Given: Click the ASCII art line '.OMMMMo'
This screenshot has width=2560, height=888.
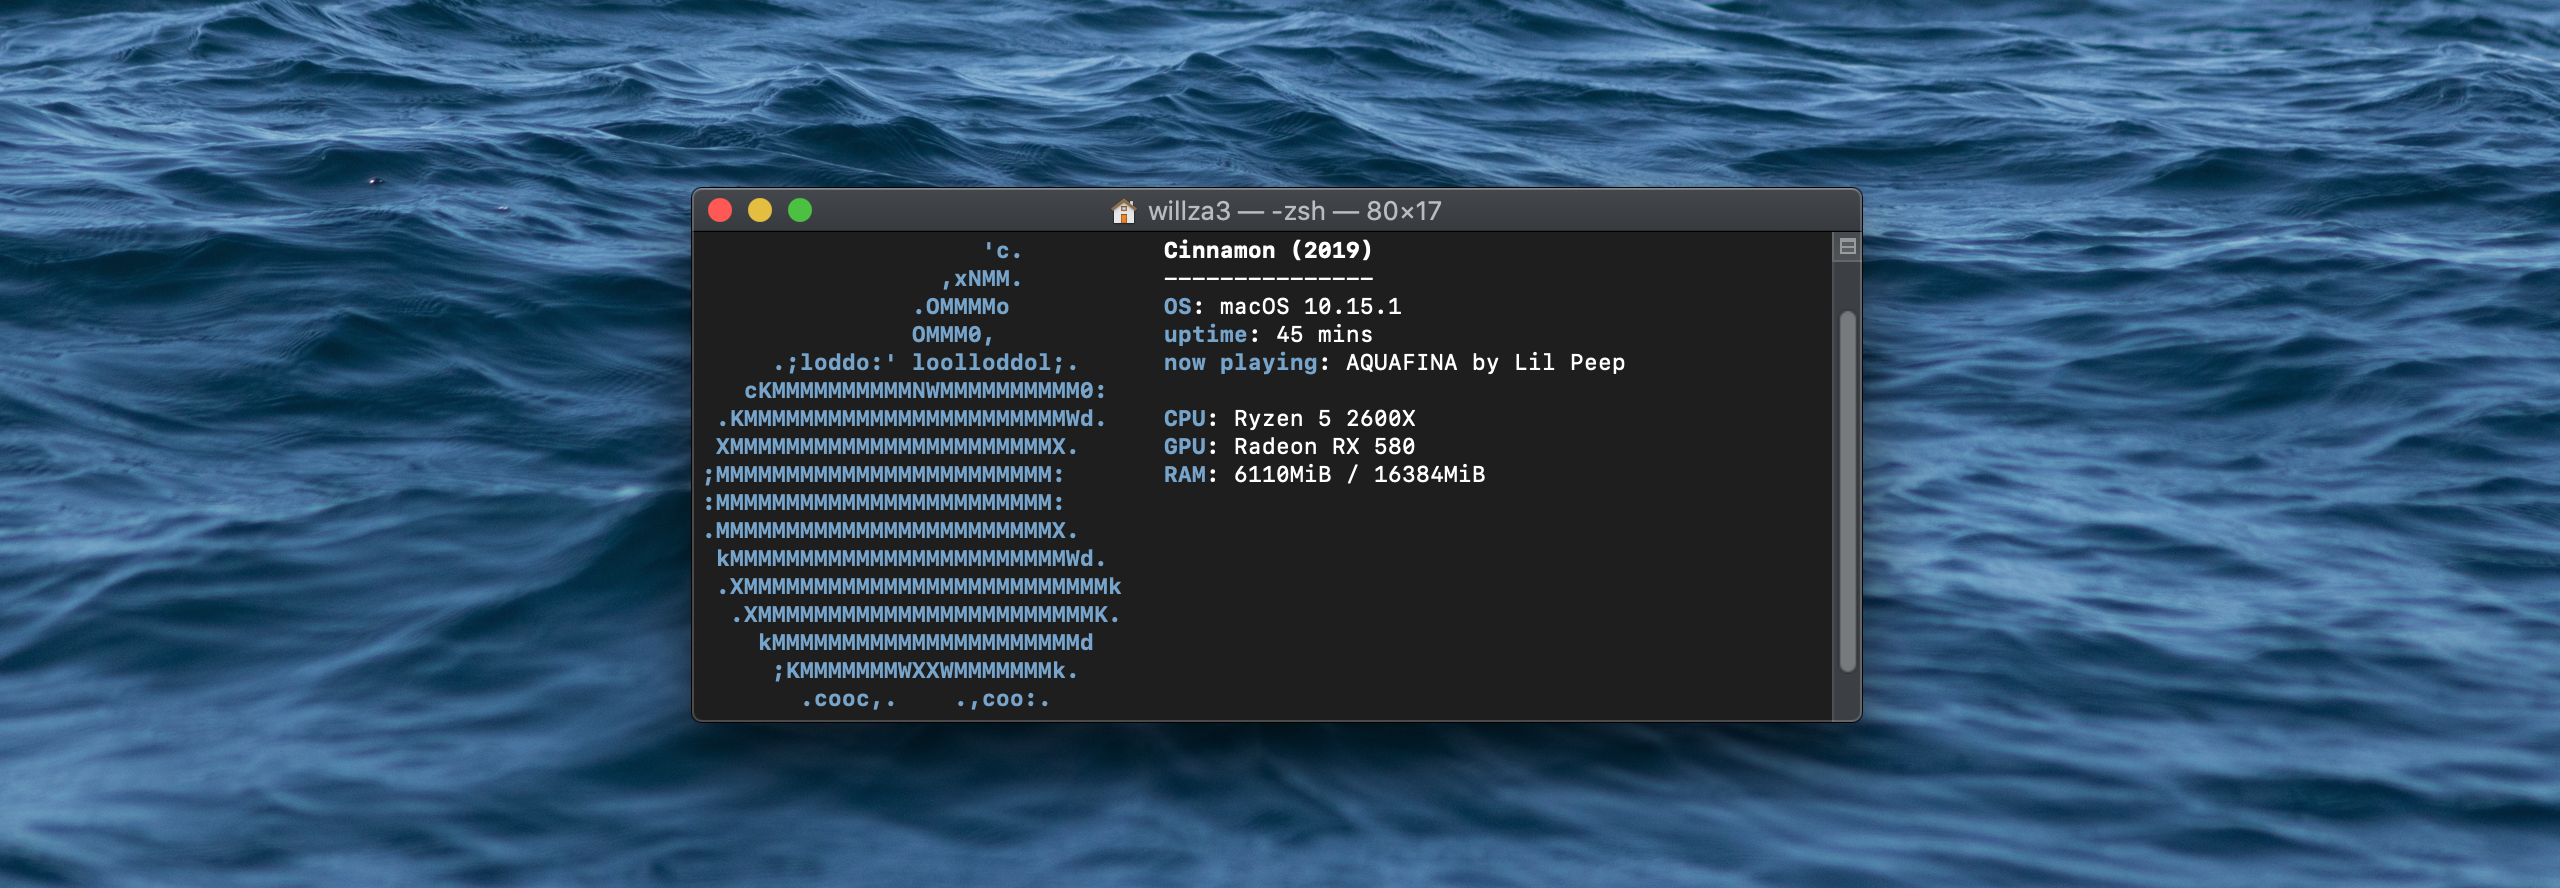Looking at the screenshot, I should click(x=961, y=306).
